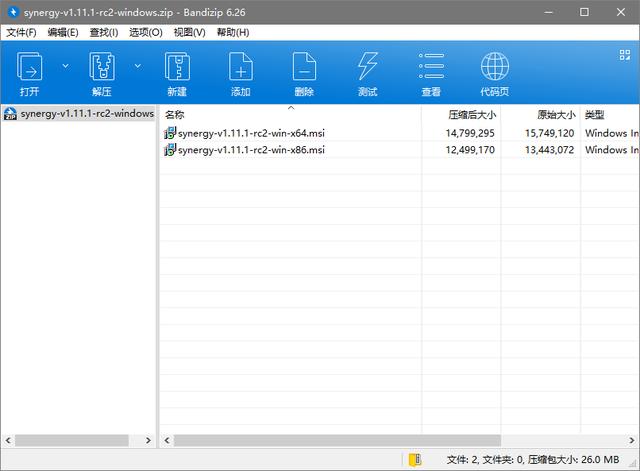640x471 pixels.
Task: Click the Extract (解压) toolbar icon
Action: [102, 67]
